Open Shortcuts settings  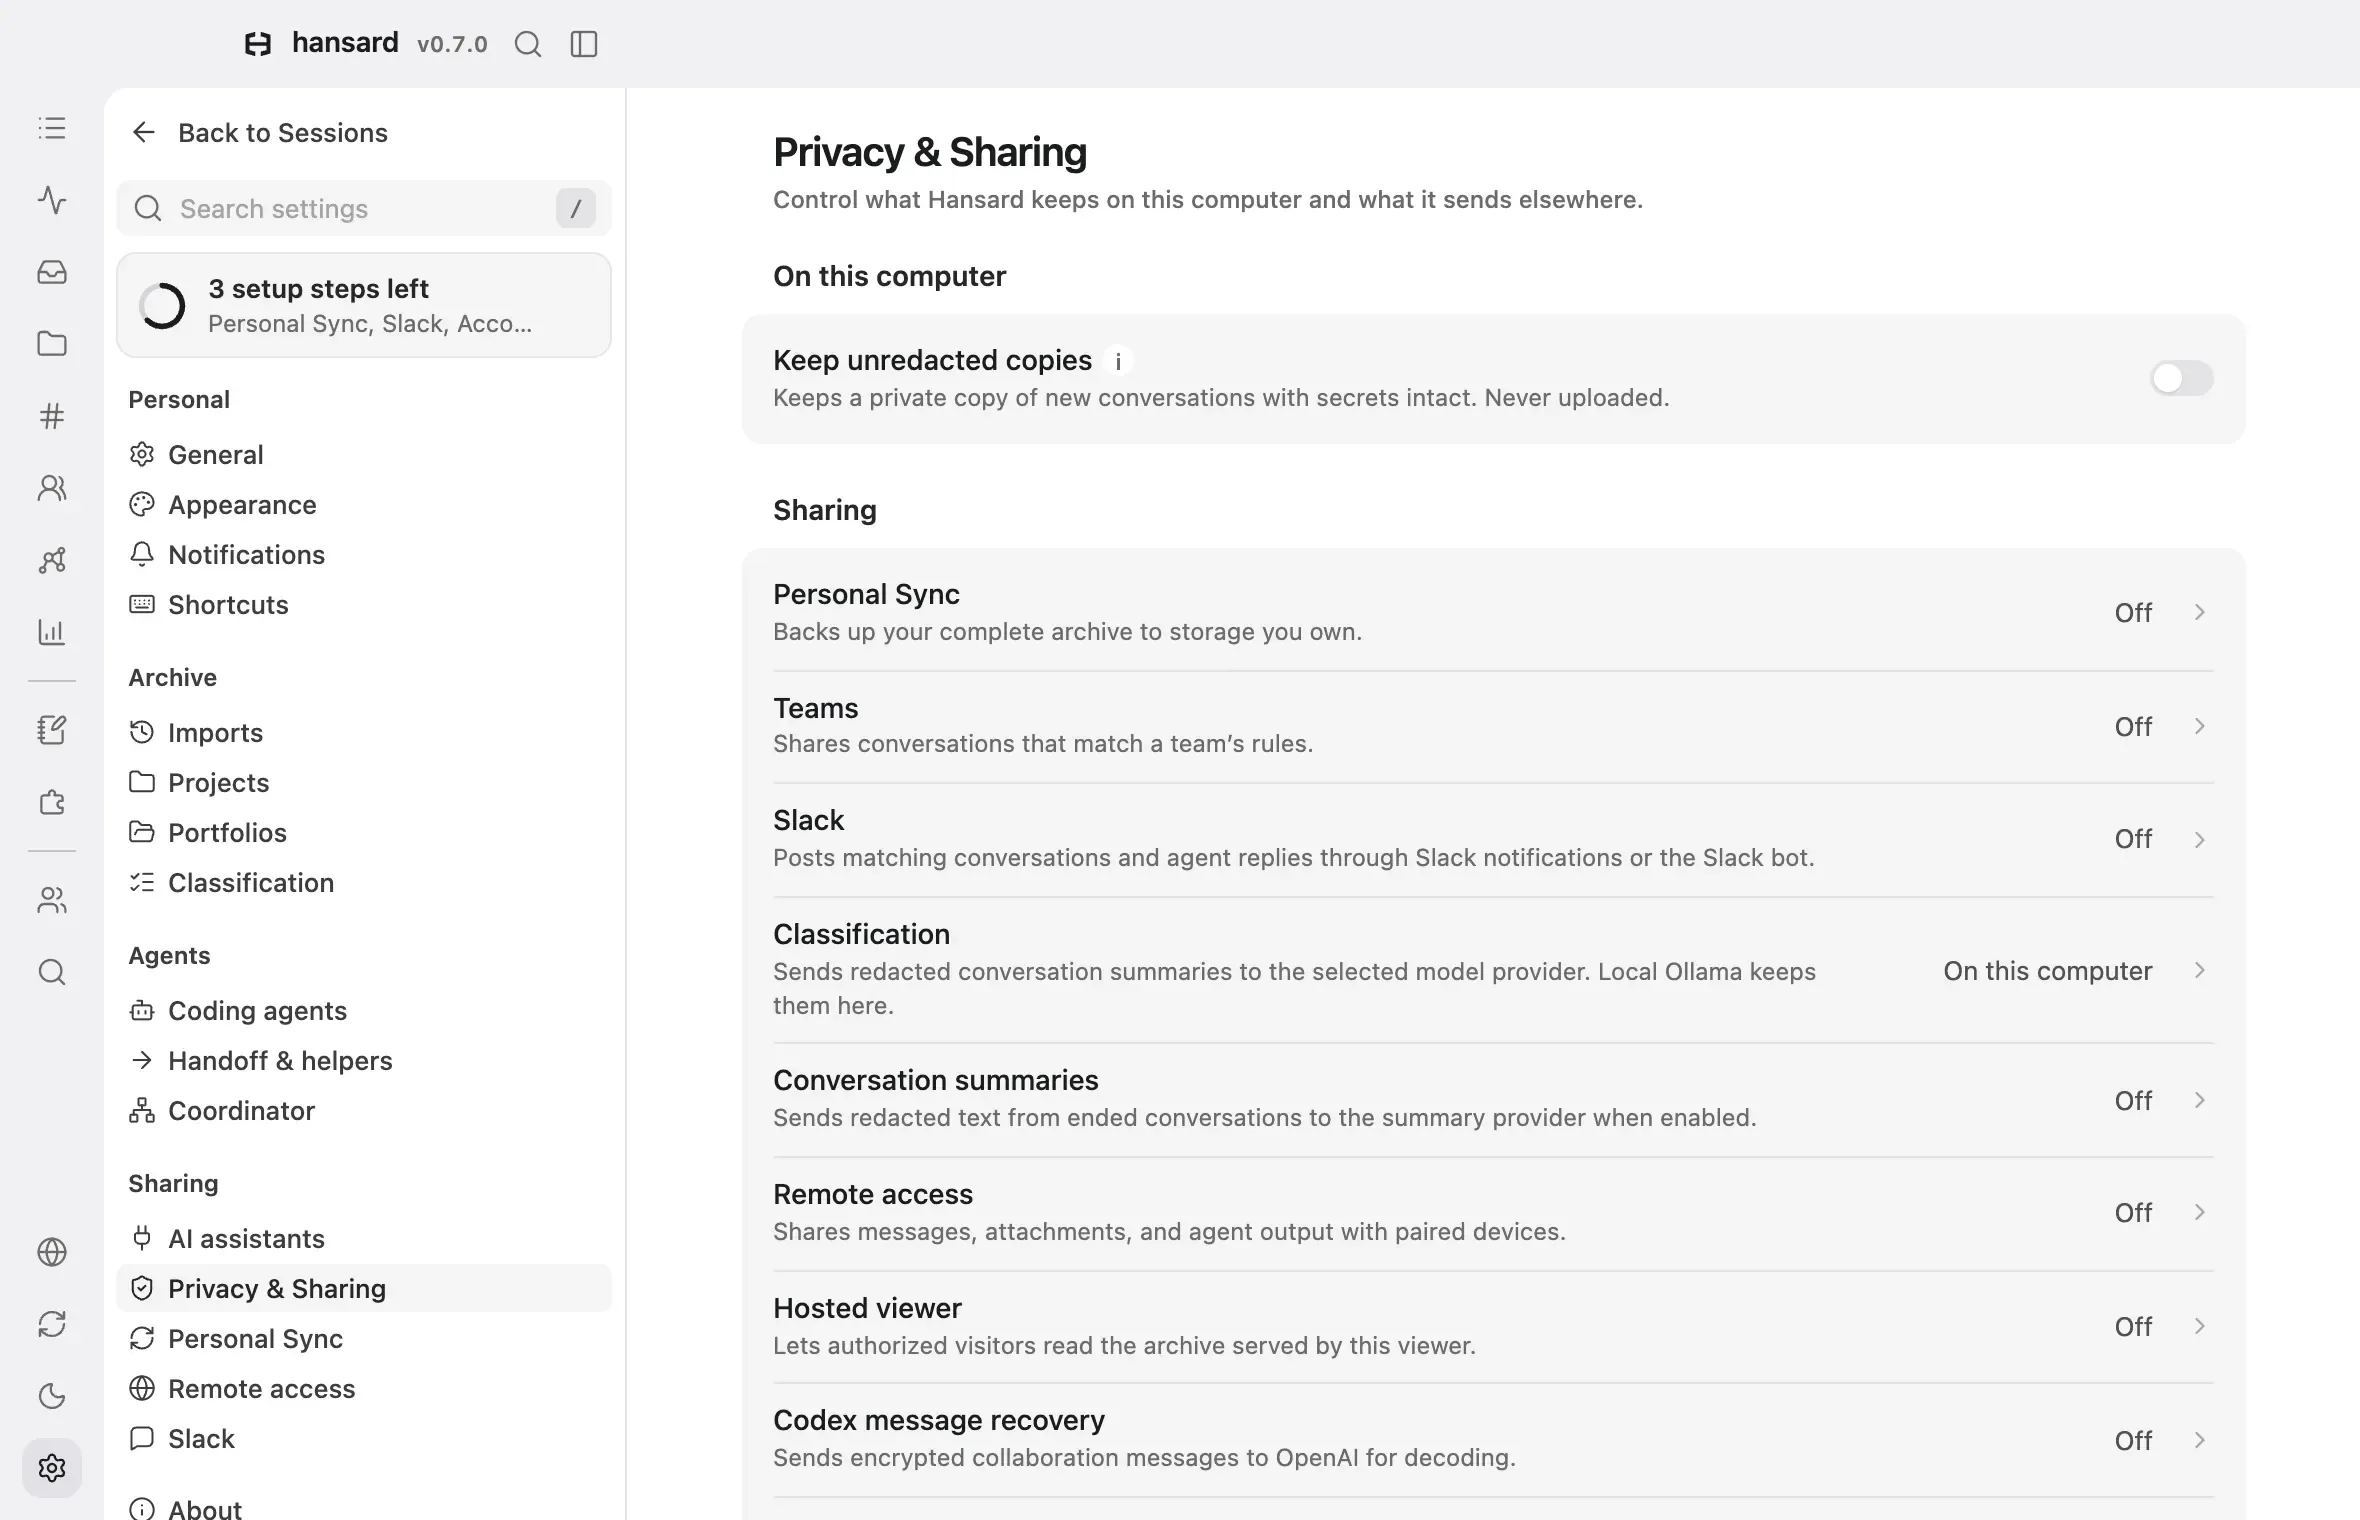point(364,605)
